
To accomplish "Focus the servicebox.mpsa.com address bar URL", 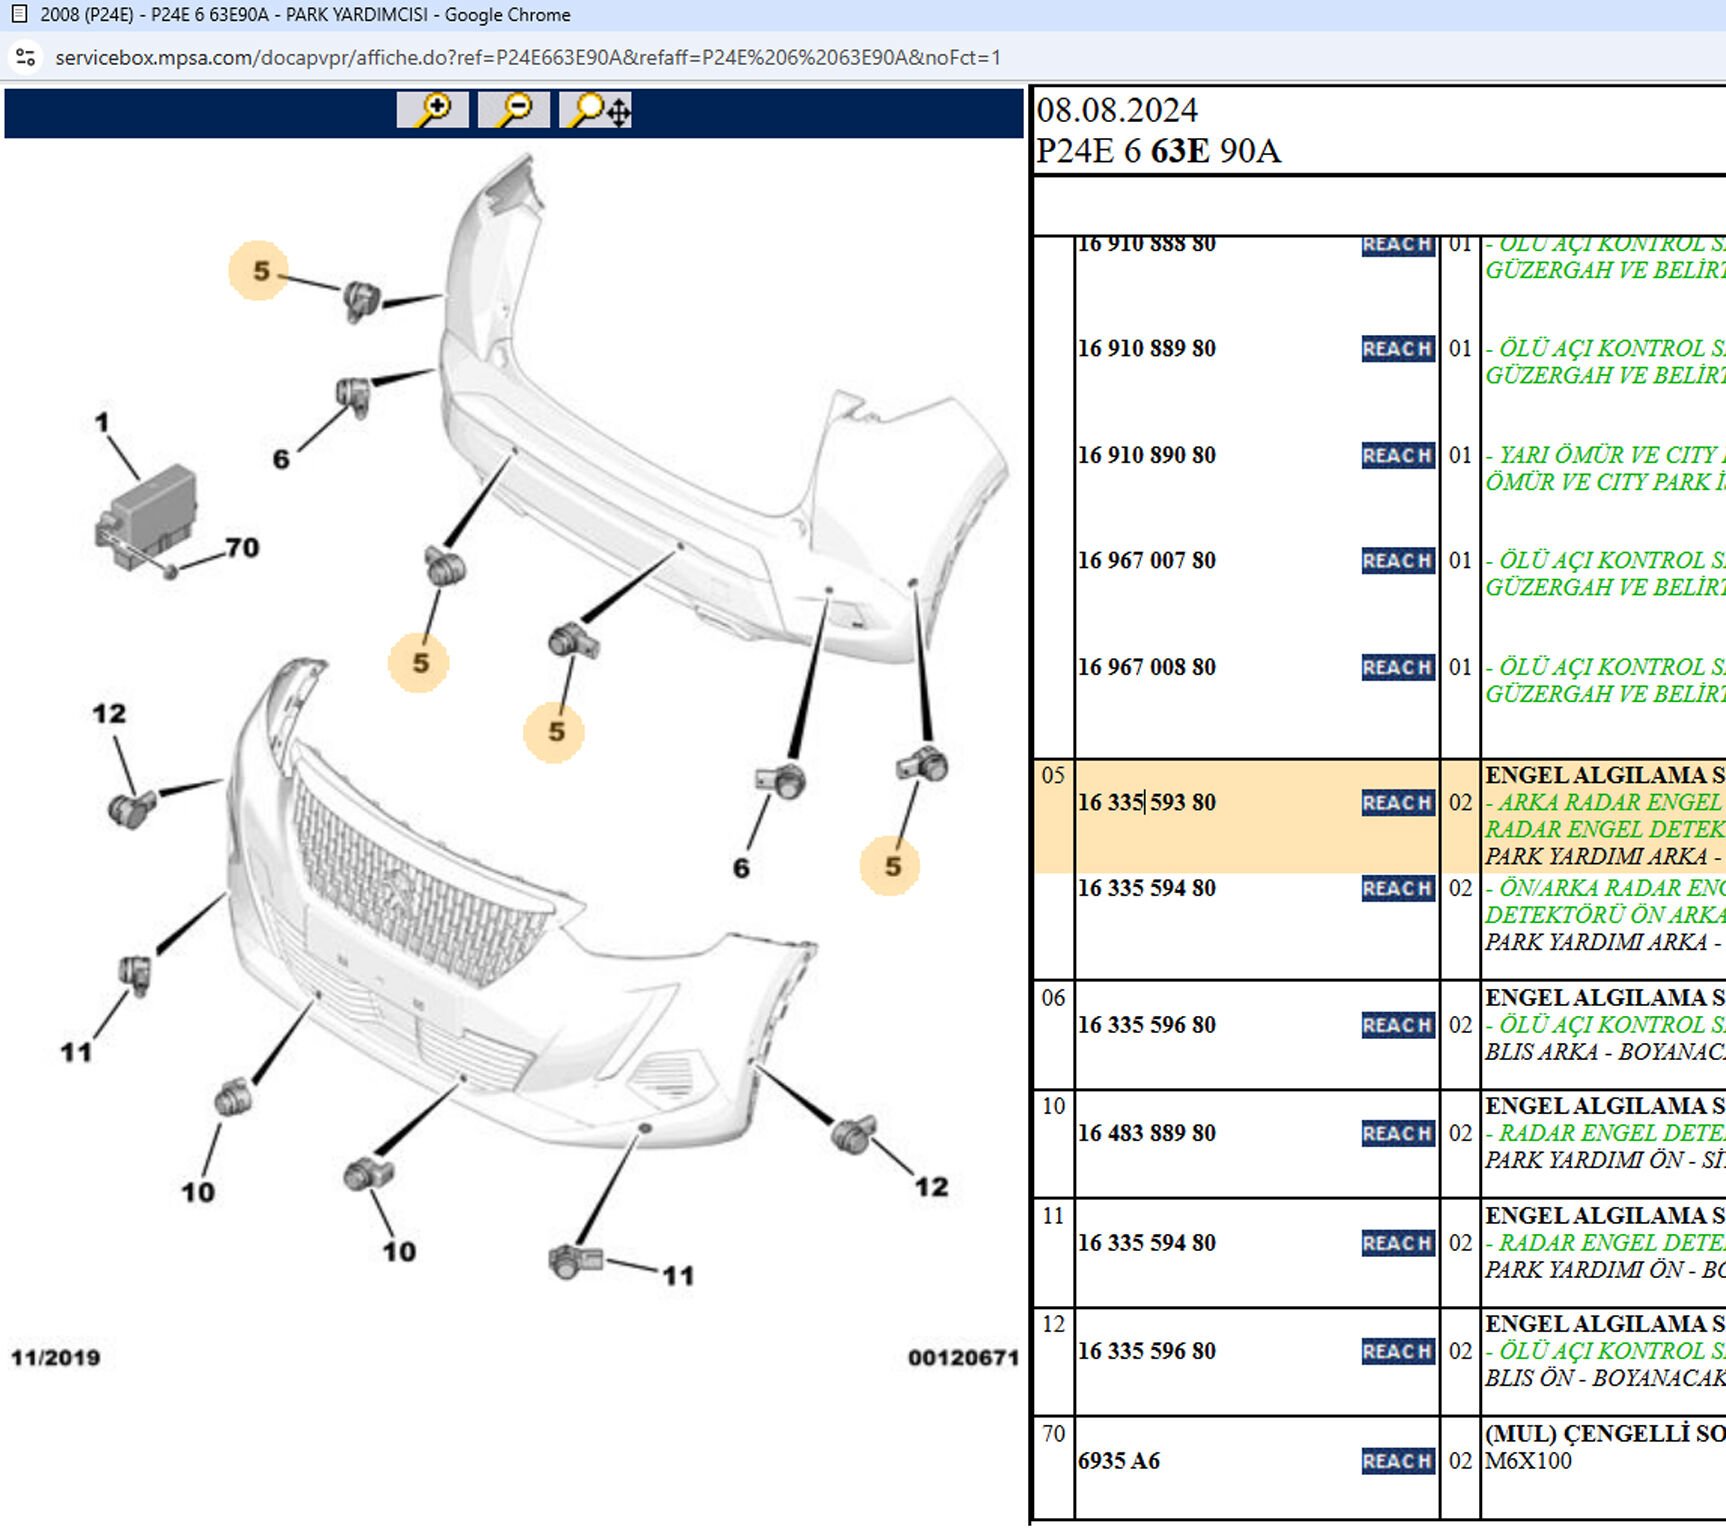I will (527, 58).
